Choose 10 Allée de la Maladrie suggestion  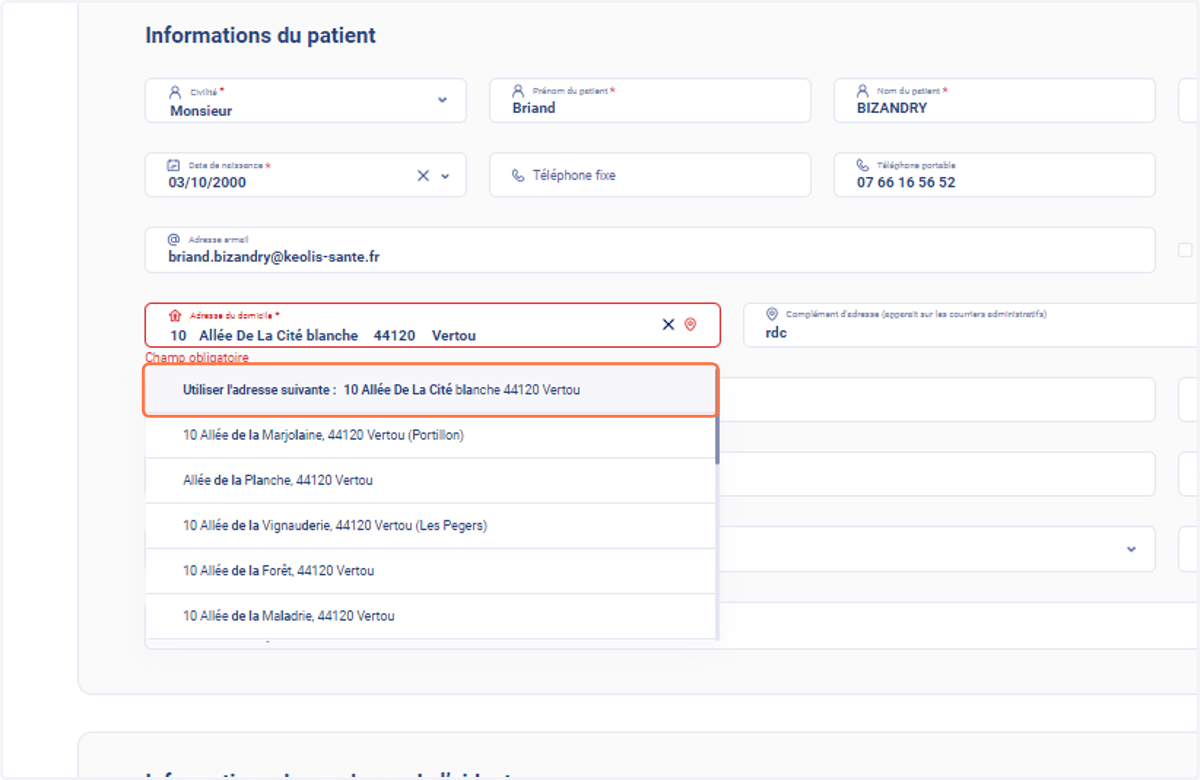pos(431,616)
